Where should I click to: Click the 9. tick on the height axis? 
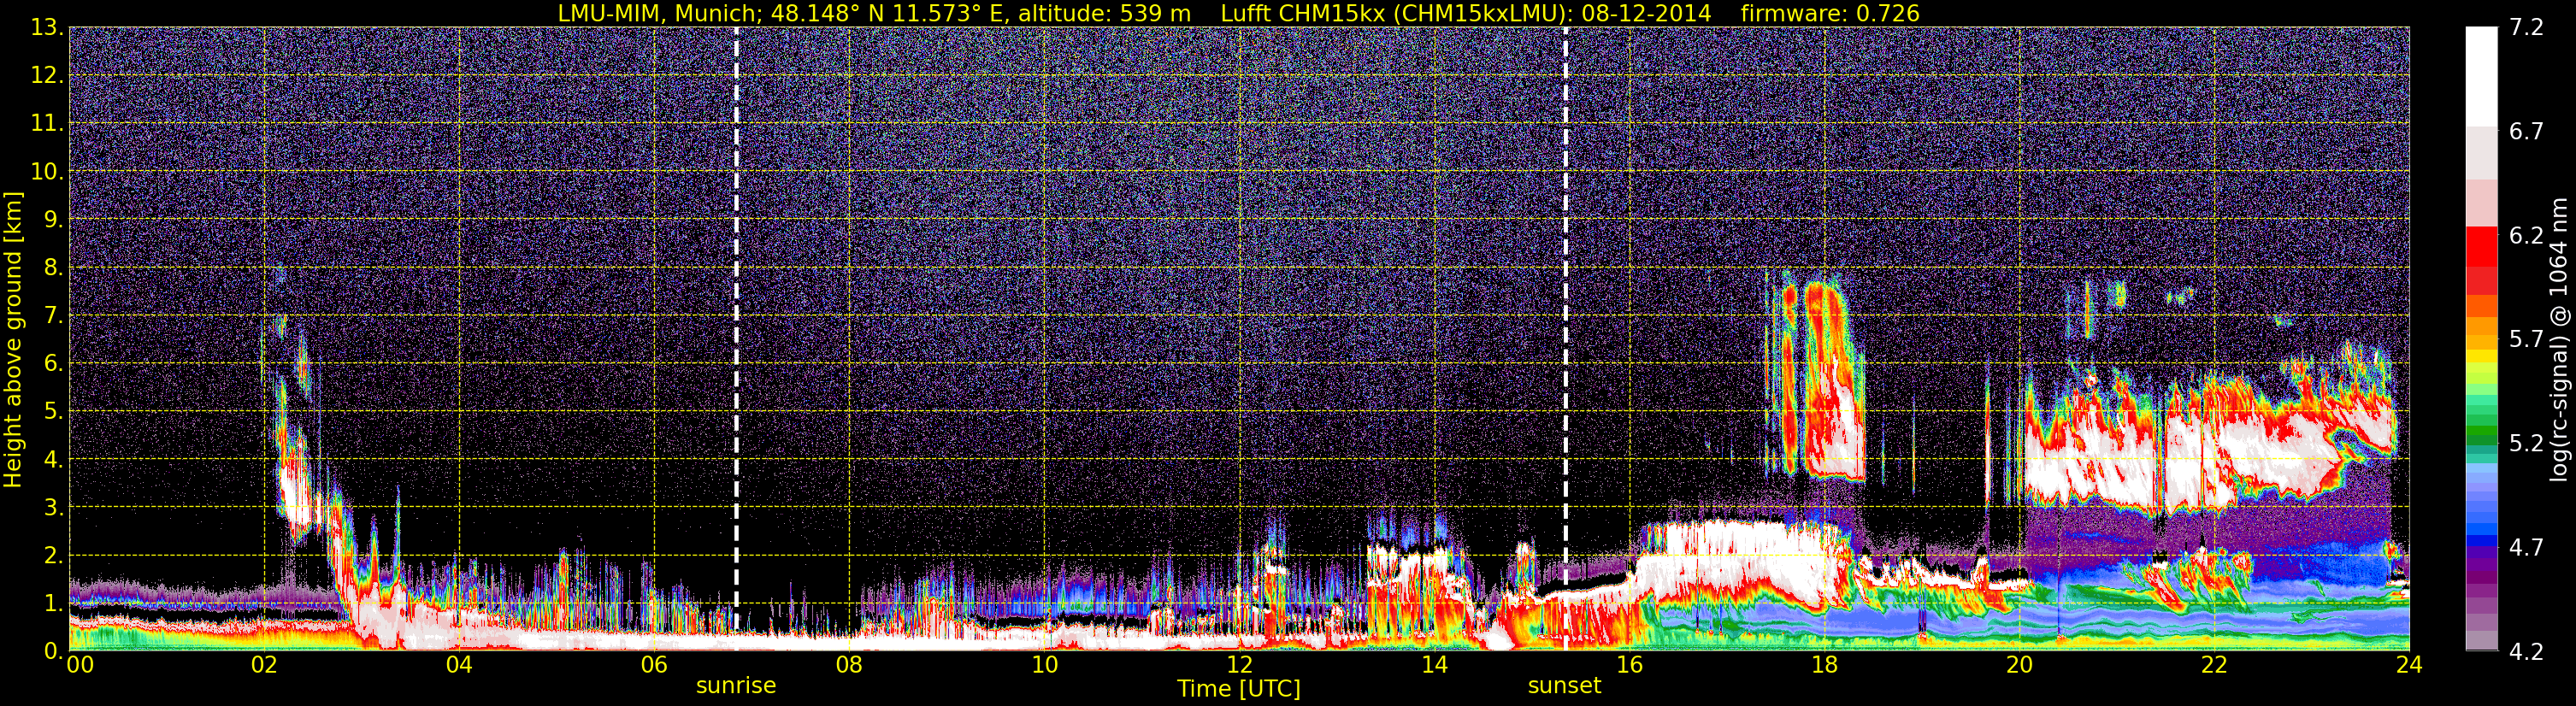53,219
